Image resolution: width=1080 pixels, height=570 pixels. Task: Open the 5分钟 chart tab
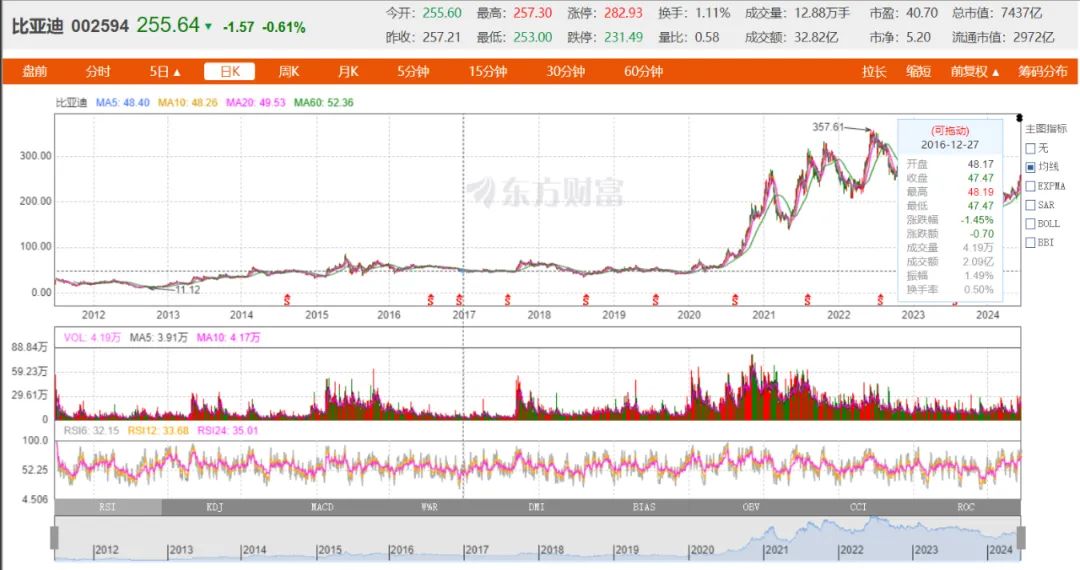tap(413, 72)
